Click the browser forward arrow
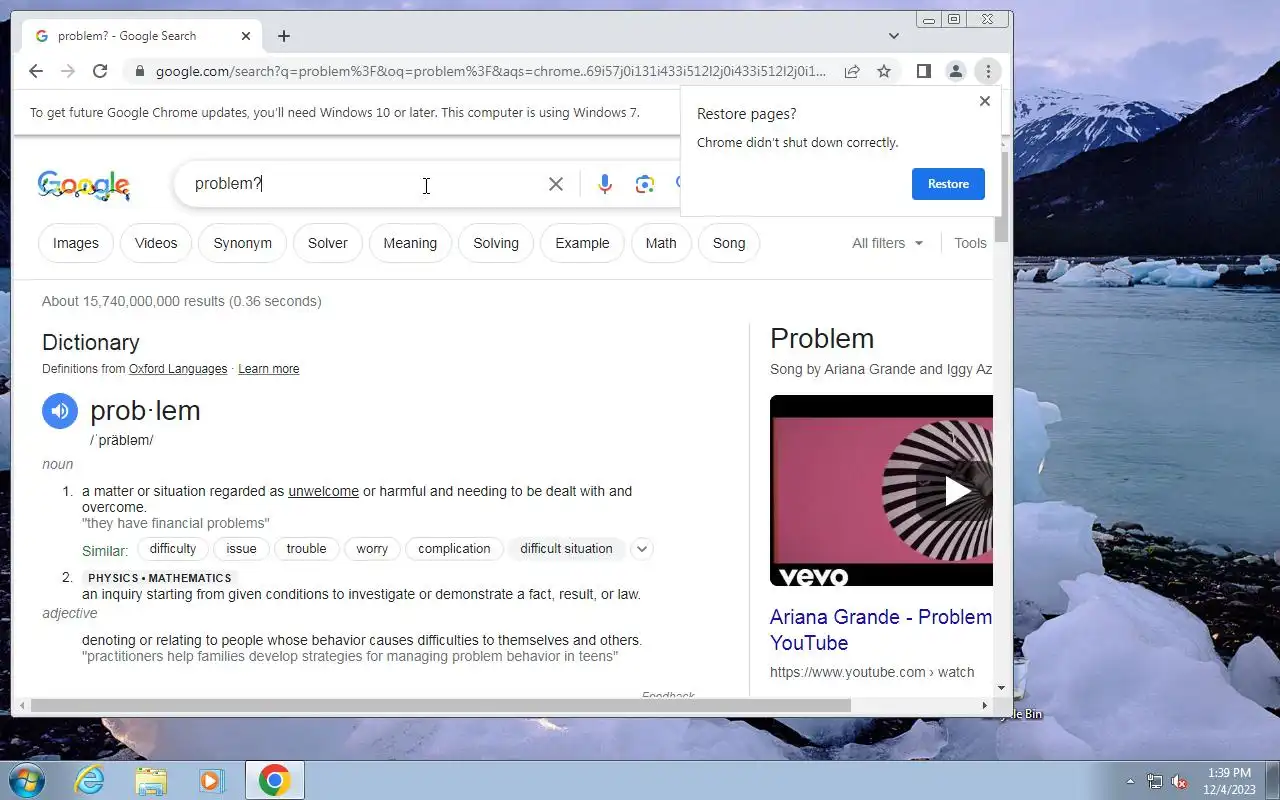 (x=67, y=71)
